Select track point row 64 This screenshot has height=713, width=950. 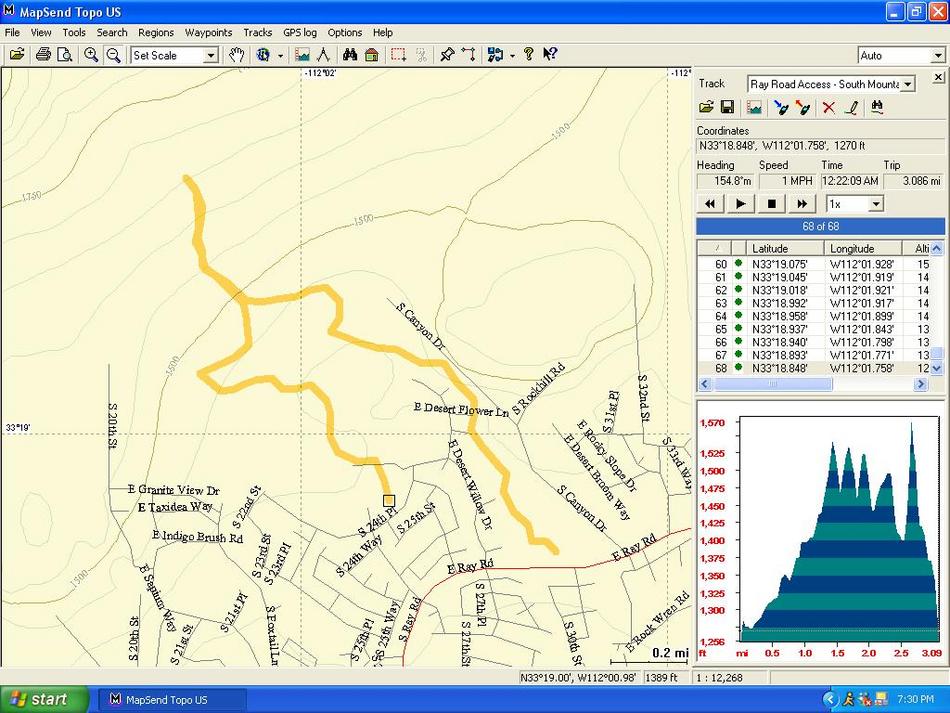point(814,316)
